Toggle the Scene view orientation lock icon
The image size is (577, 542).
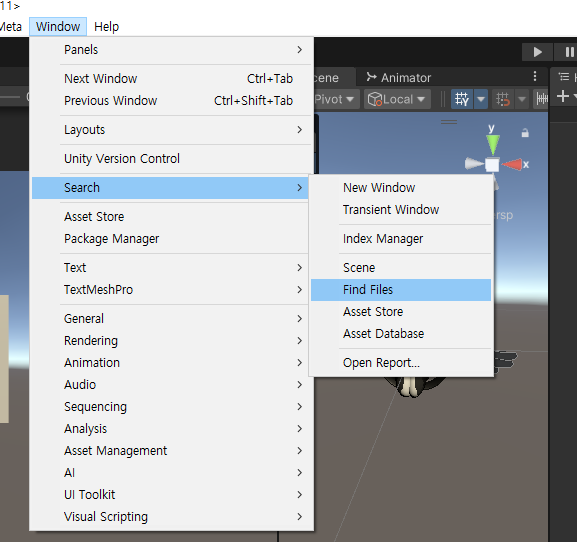(x=525, y=133)
